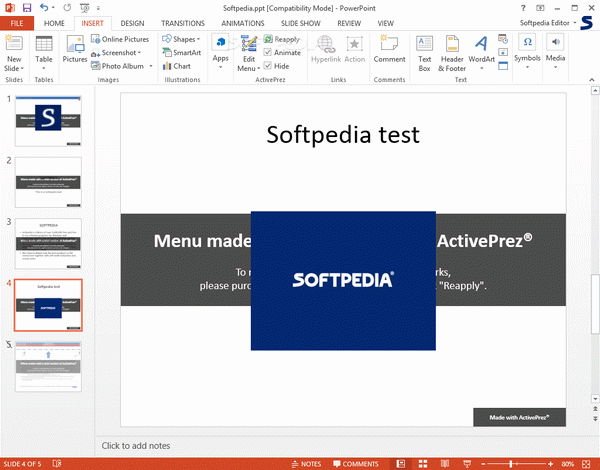Click the Reapply button in ActivePrez

[x=282, y=39]
